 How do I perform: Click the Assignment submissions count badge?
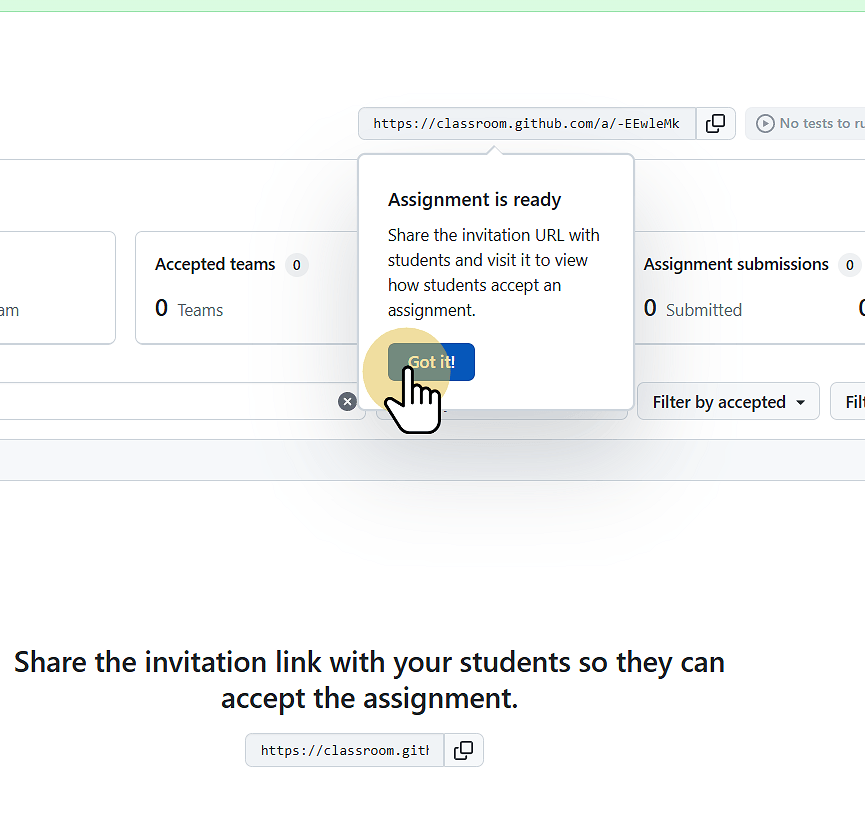(850, 265)
